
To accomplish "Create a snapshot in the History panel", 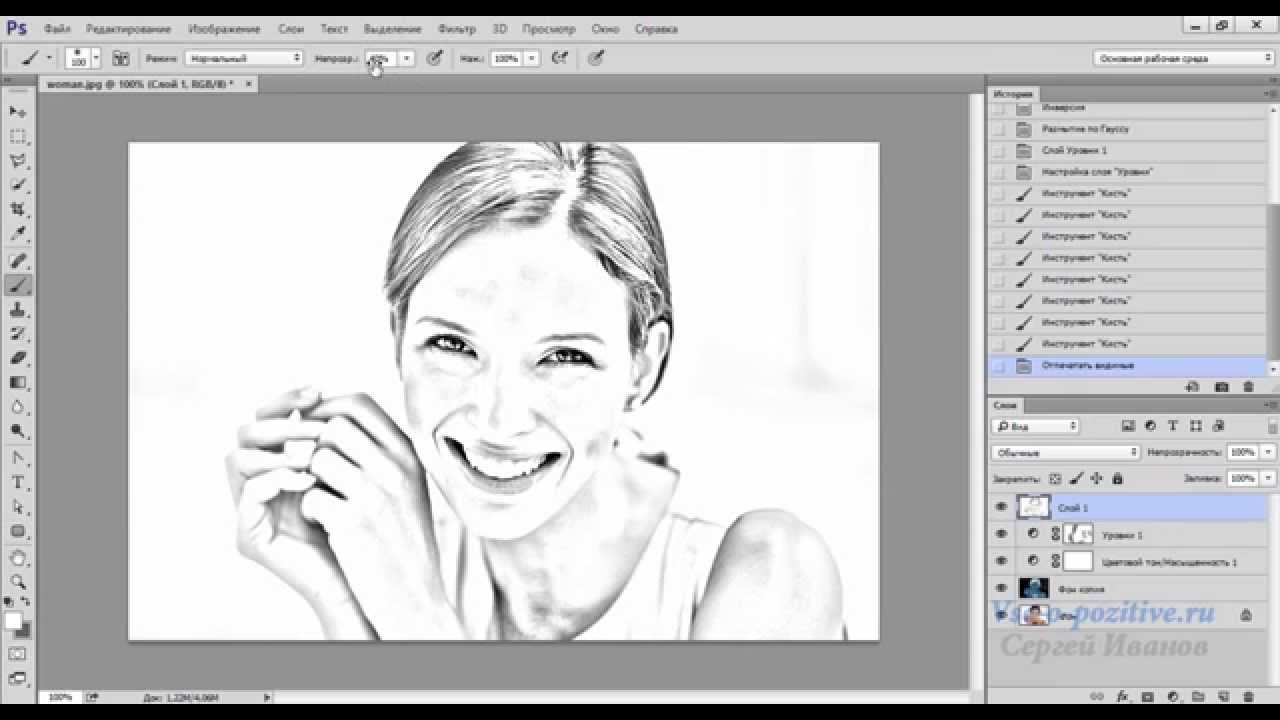I will click(1221, 386).
